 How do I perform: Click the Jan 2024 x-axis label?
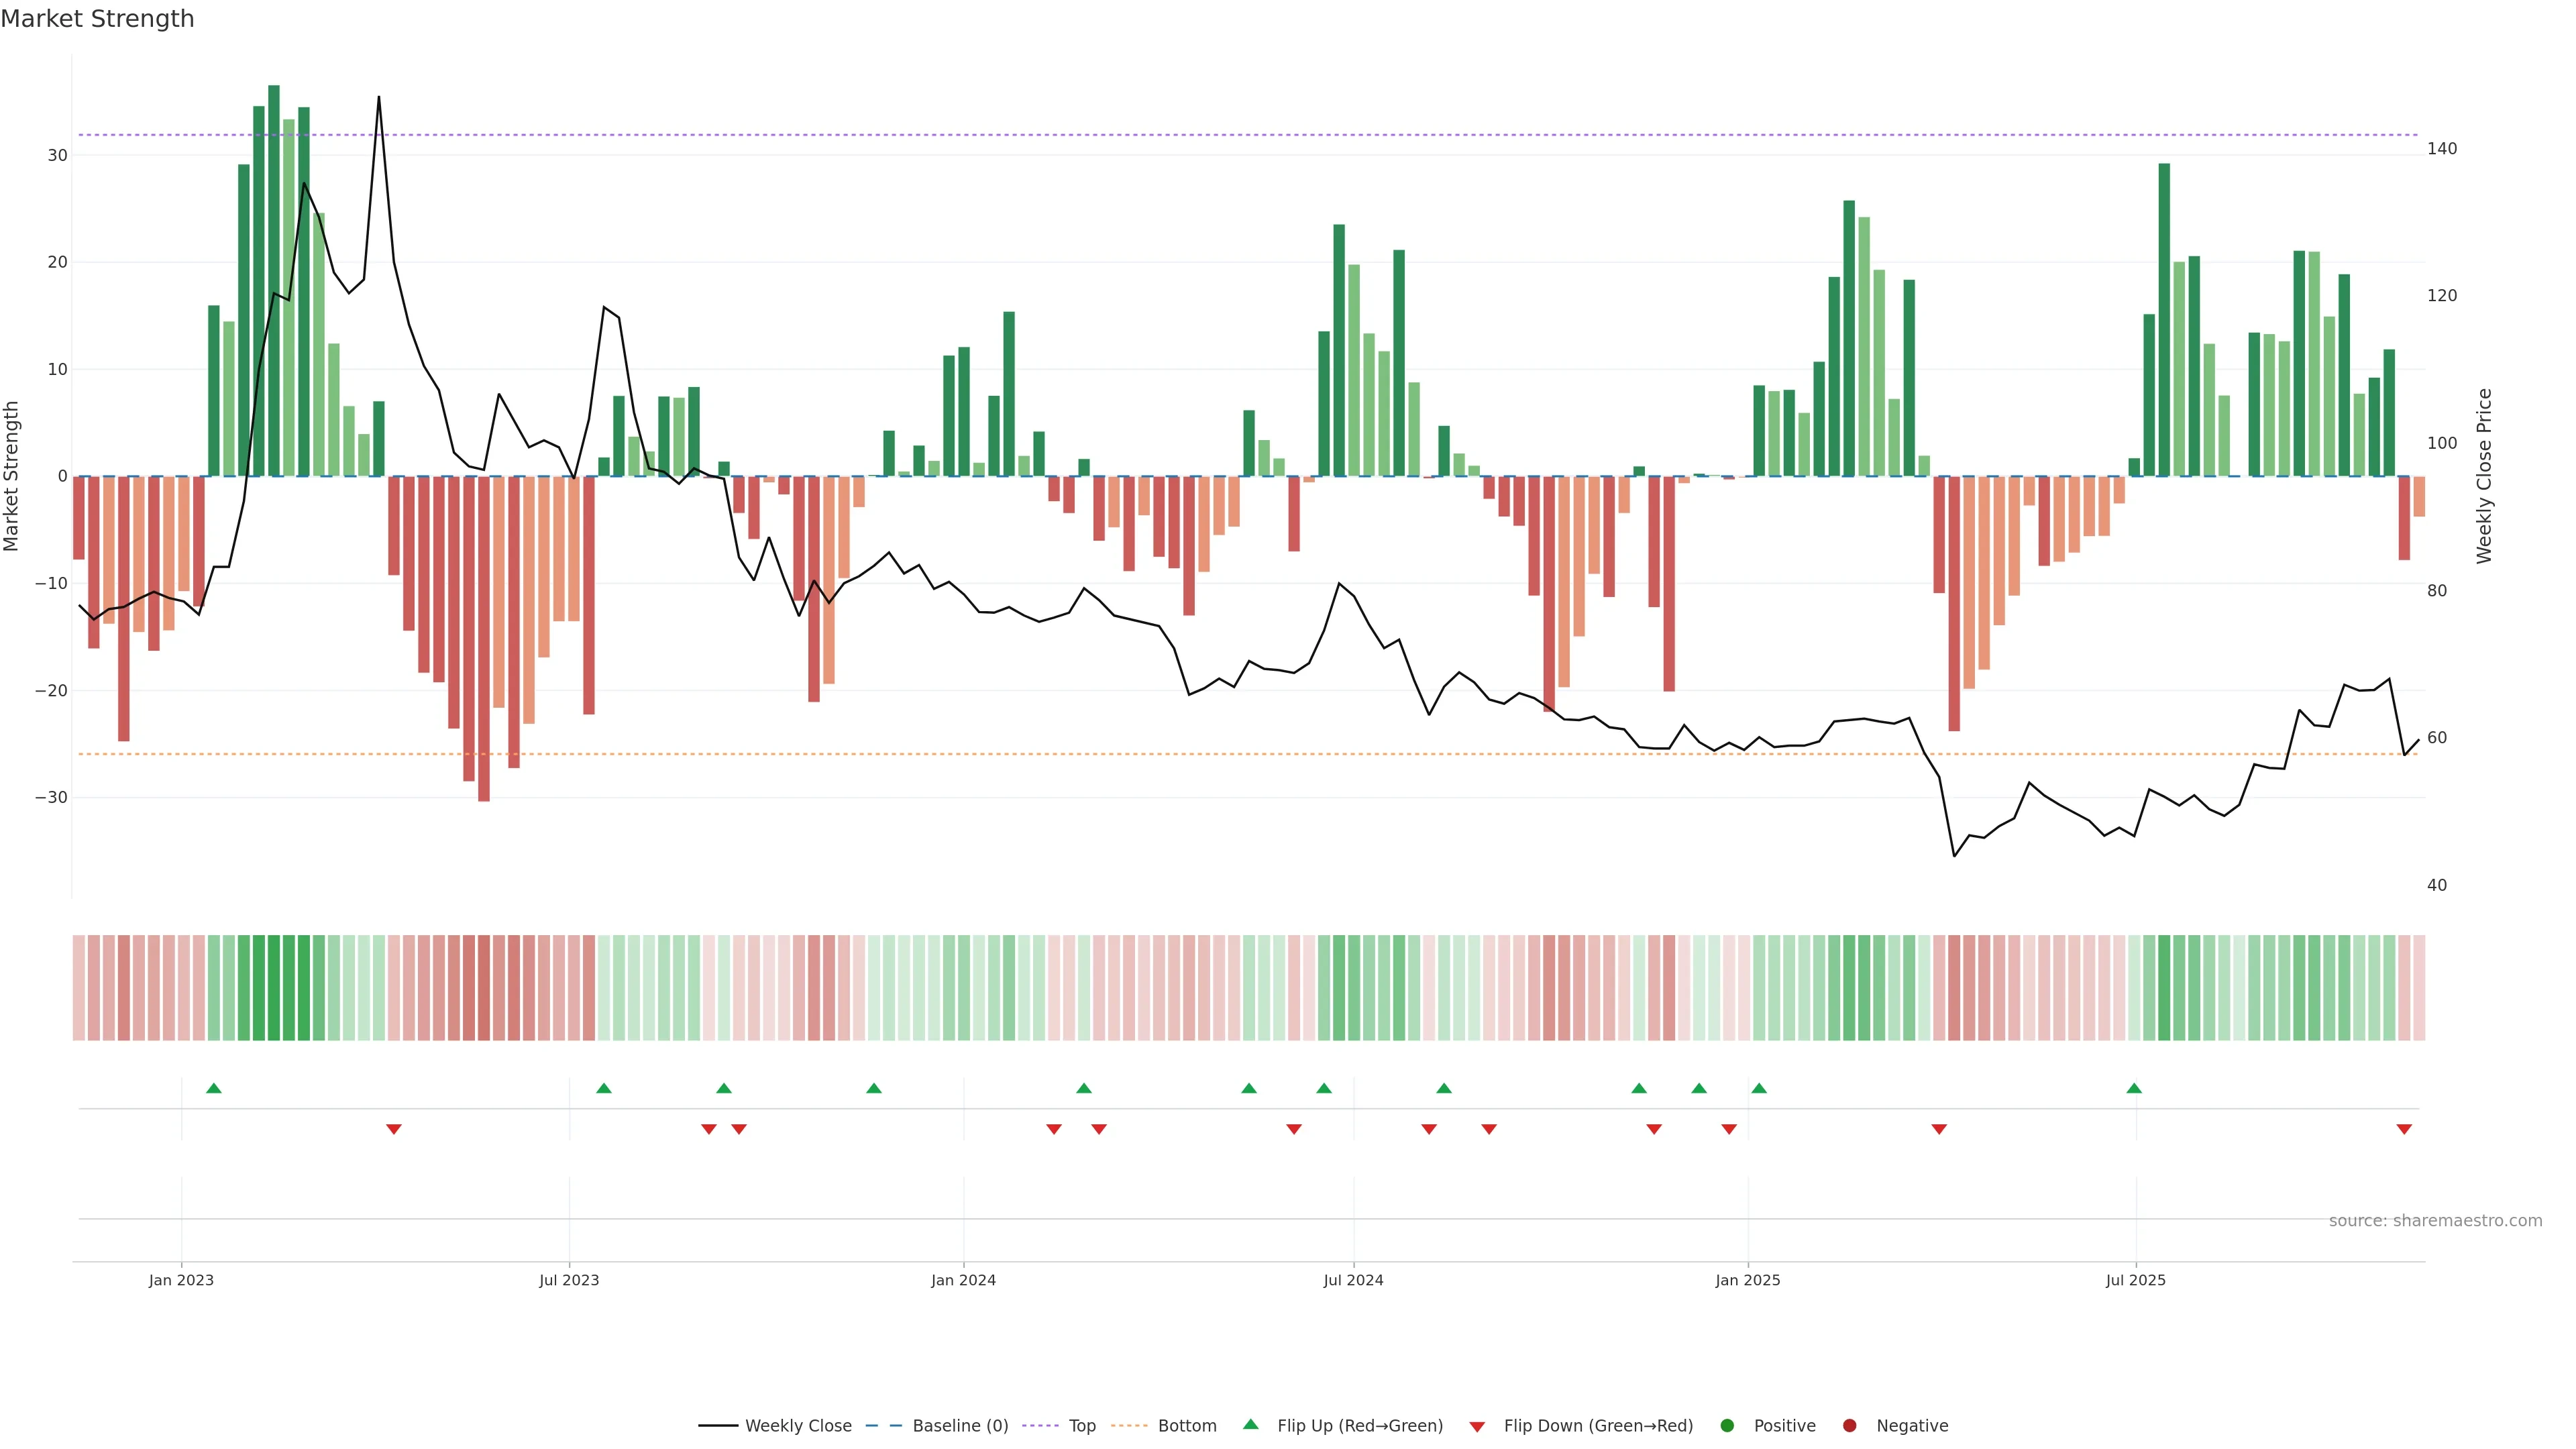(x=963, y=1280)
